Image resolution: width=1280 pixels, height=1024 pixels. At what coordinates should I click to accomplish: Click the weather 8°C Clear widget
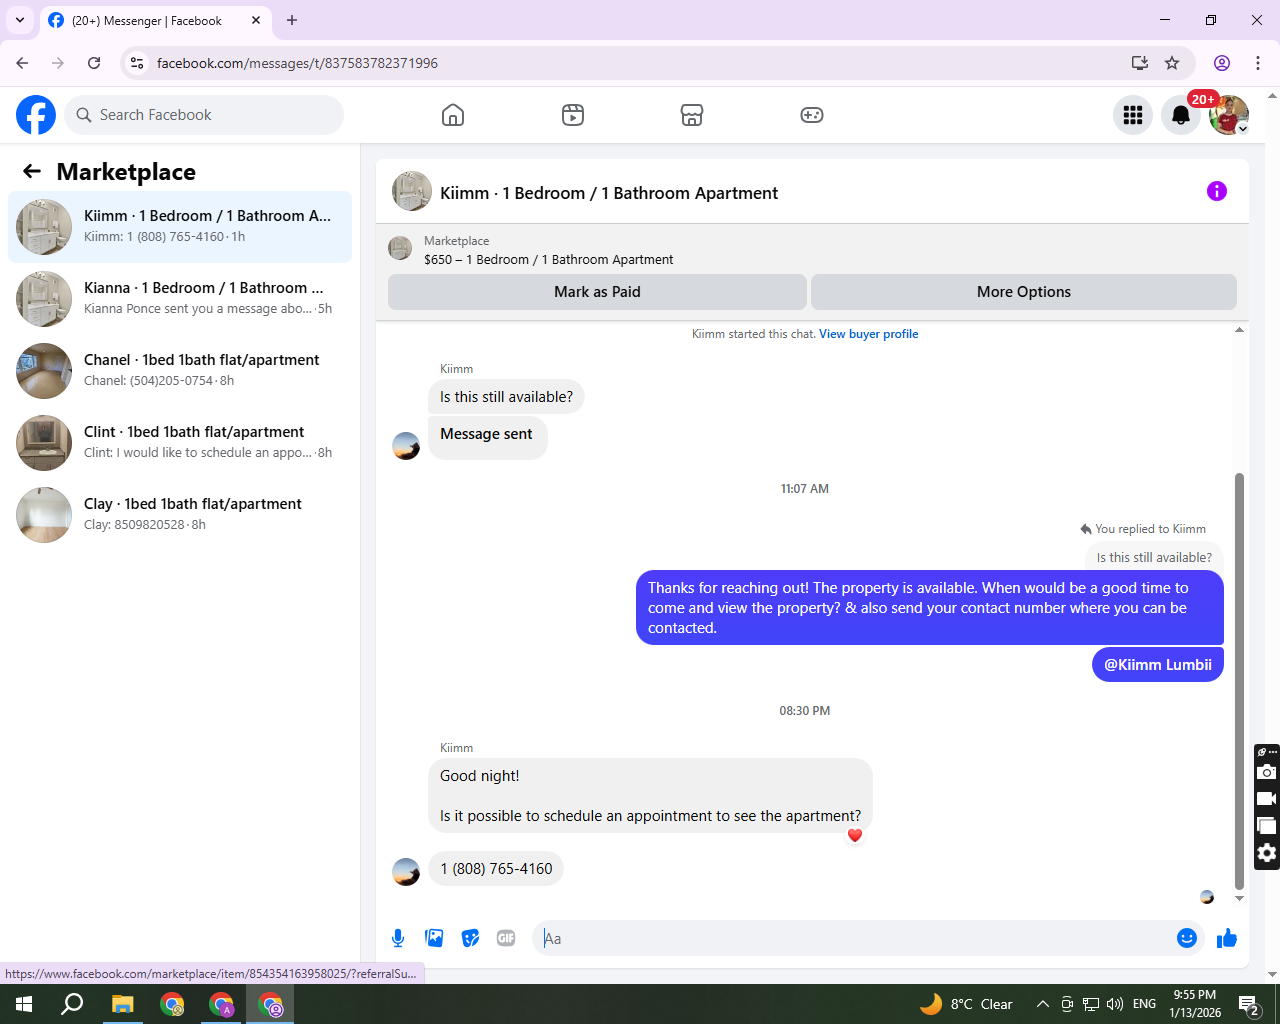coord(966,1004)
